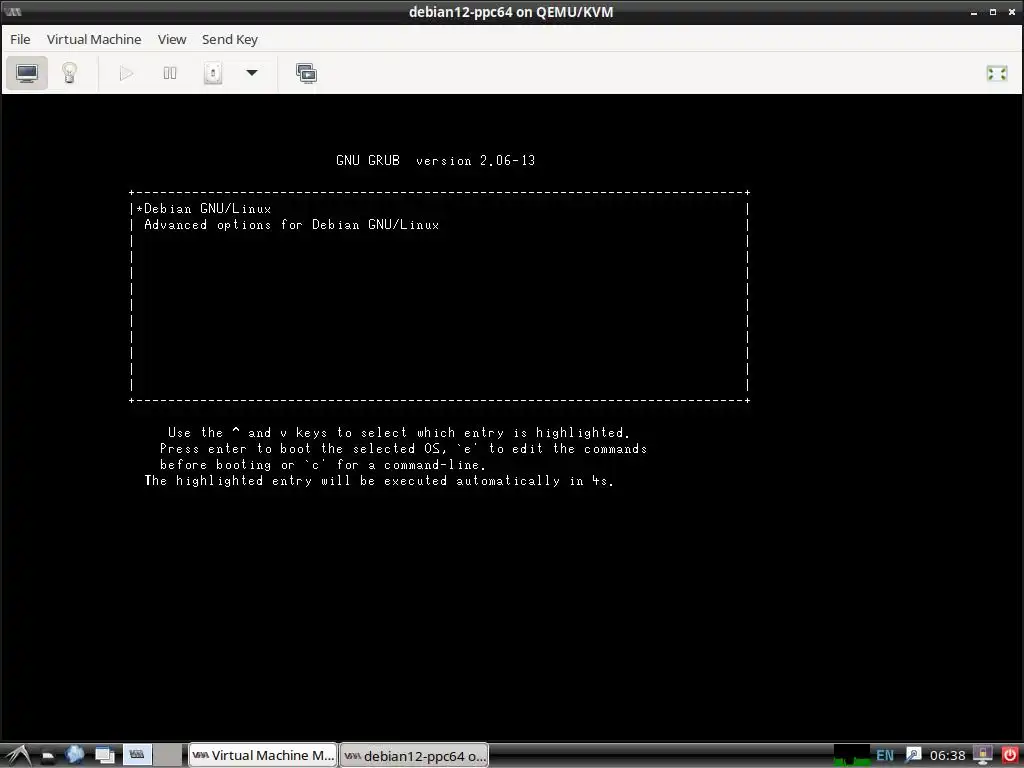Open the manage VM snapshots view
This screenshot has width=1024, height=768.
(306, 73)
